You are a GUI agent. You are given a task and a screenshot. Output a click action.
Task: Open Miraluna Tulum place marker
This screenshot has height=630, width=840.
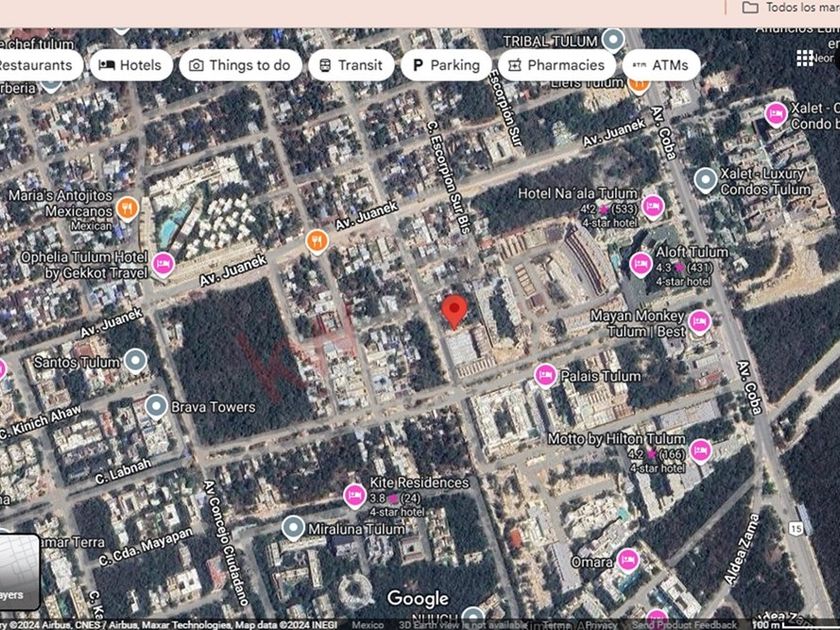(293, 528)
